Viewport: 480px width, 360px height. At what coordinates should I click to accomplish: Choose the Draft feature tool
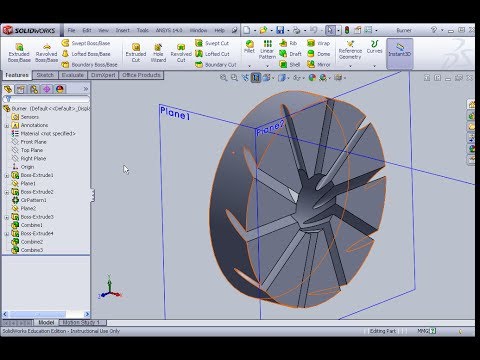click(290, 54)
